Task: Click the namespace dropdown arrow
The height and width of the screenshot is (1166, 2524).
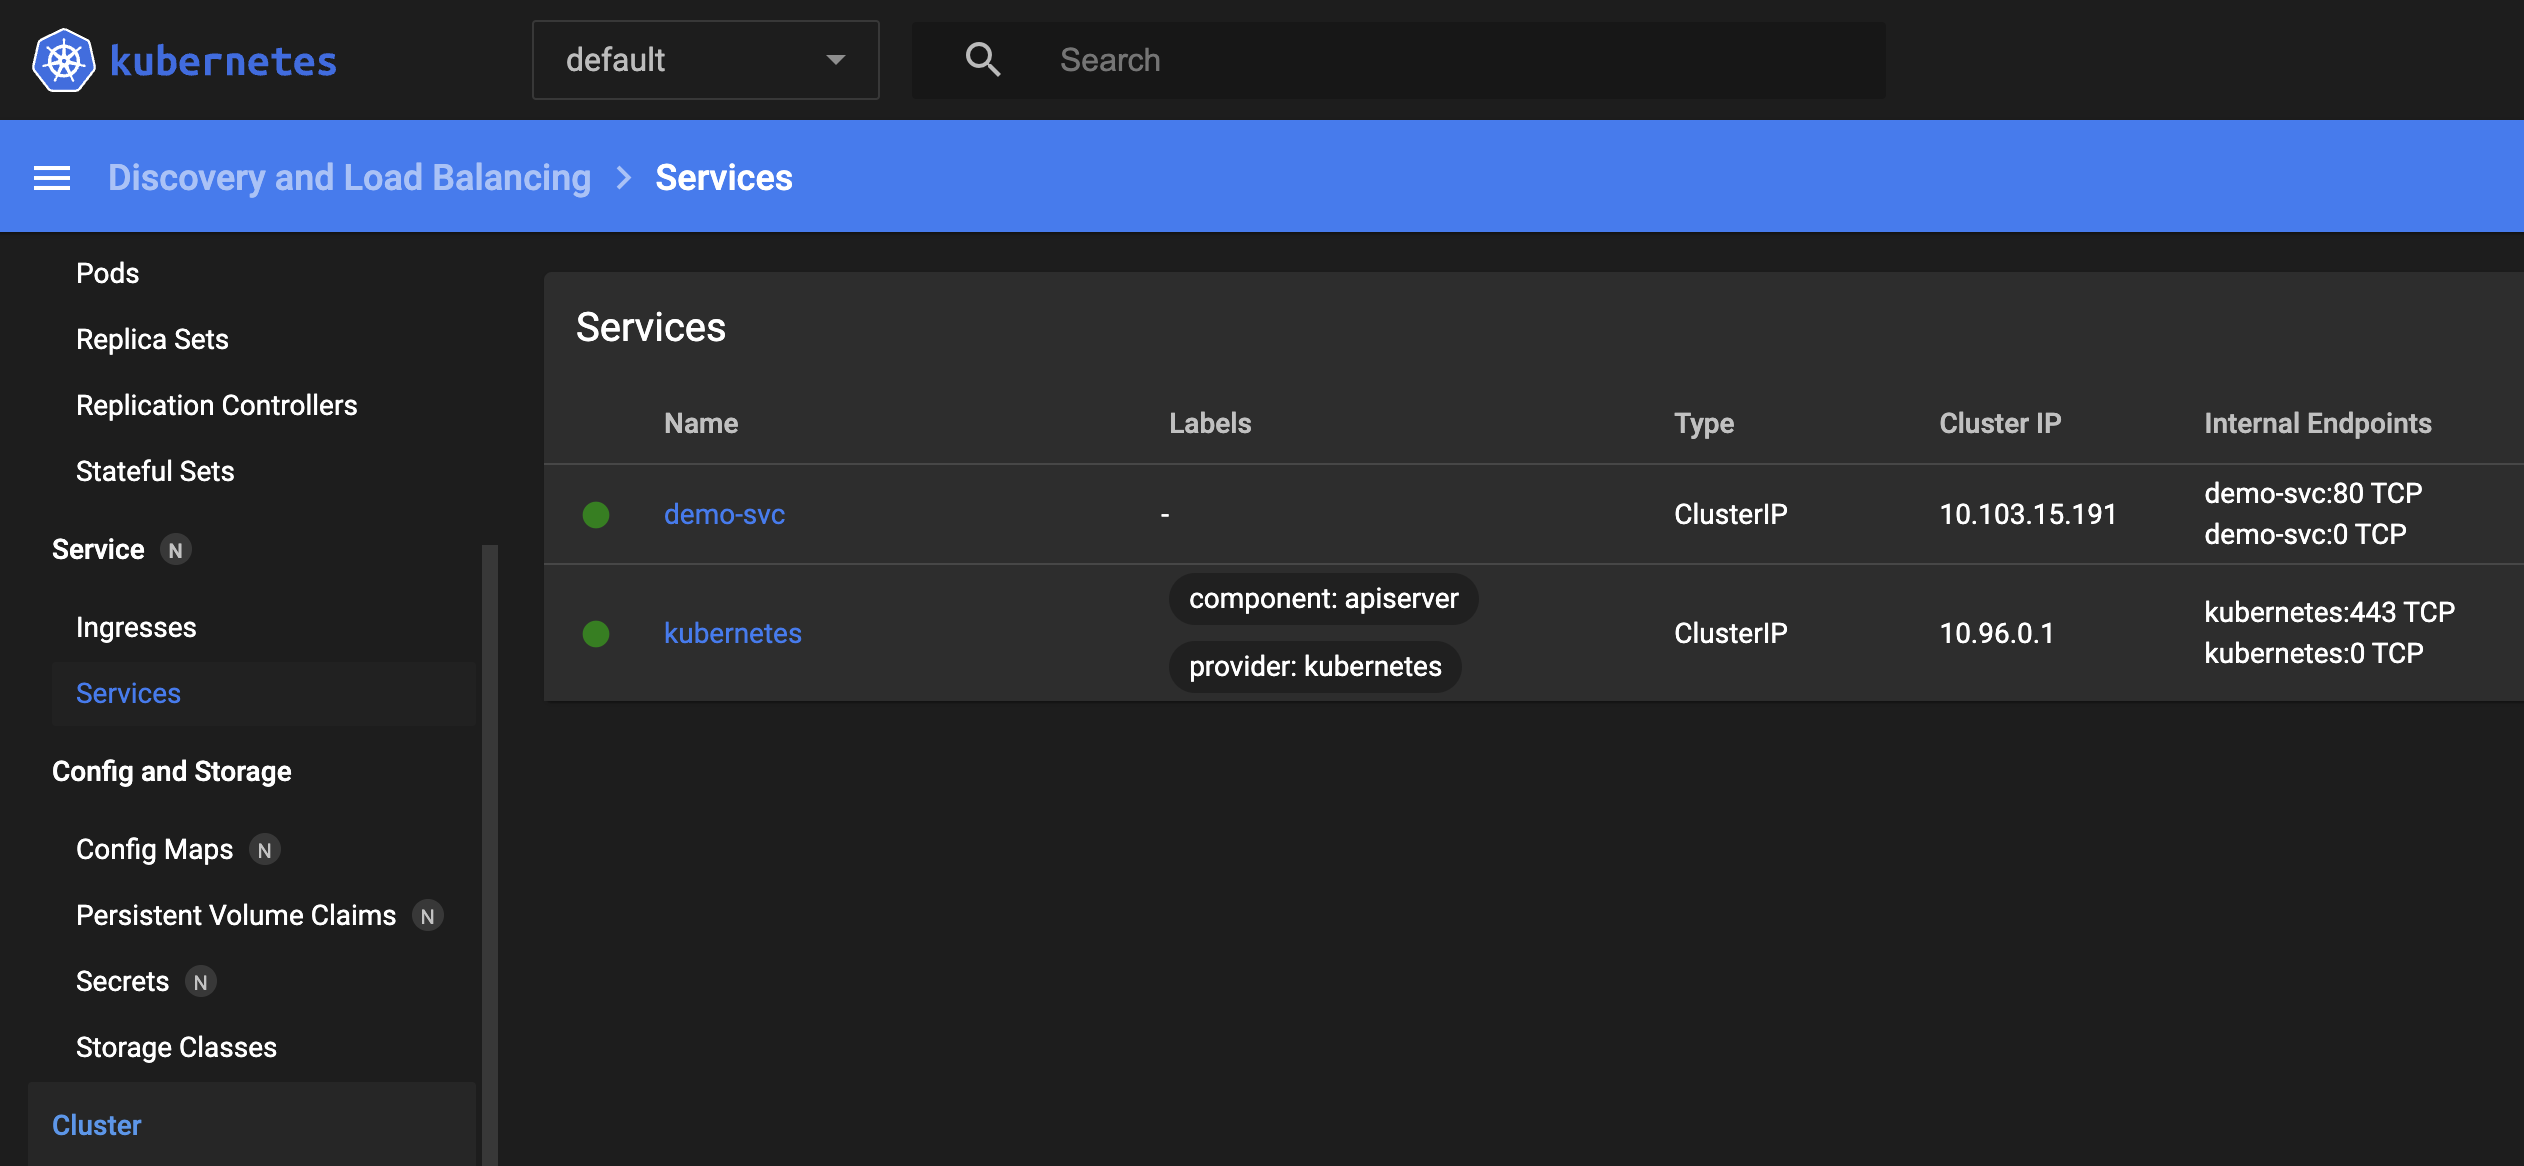Action: (x=836, y=60)
